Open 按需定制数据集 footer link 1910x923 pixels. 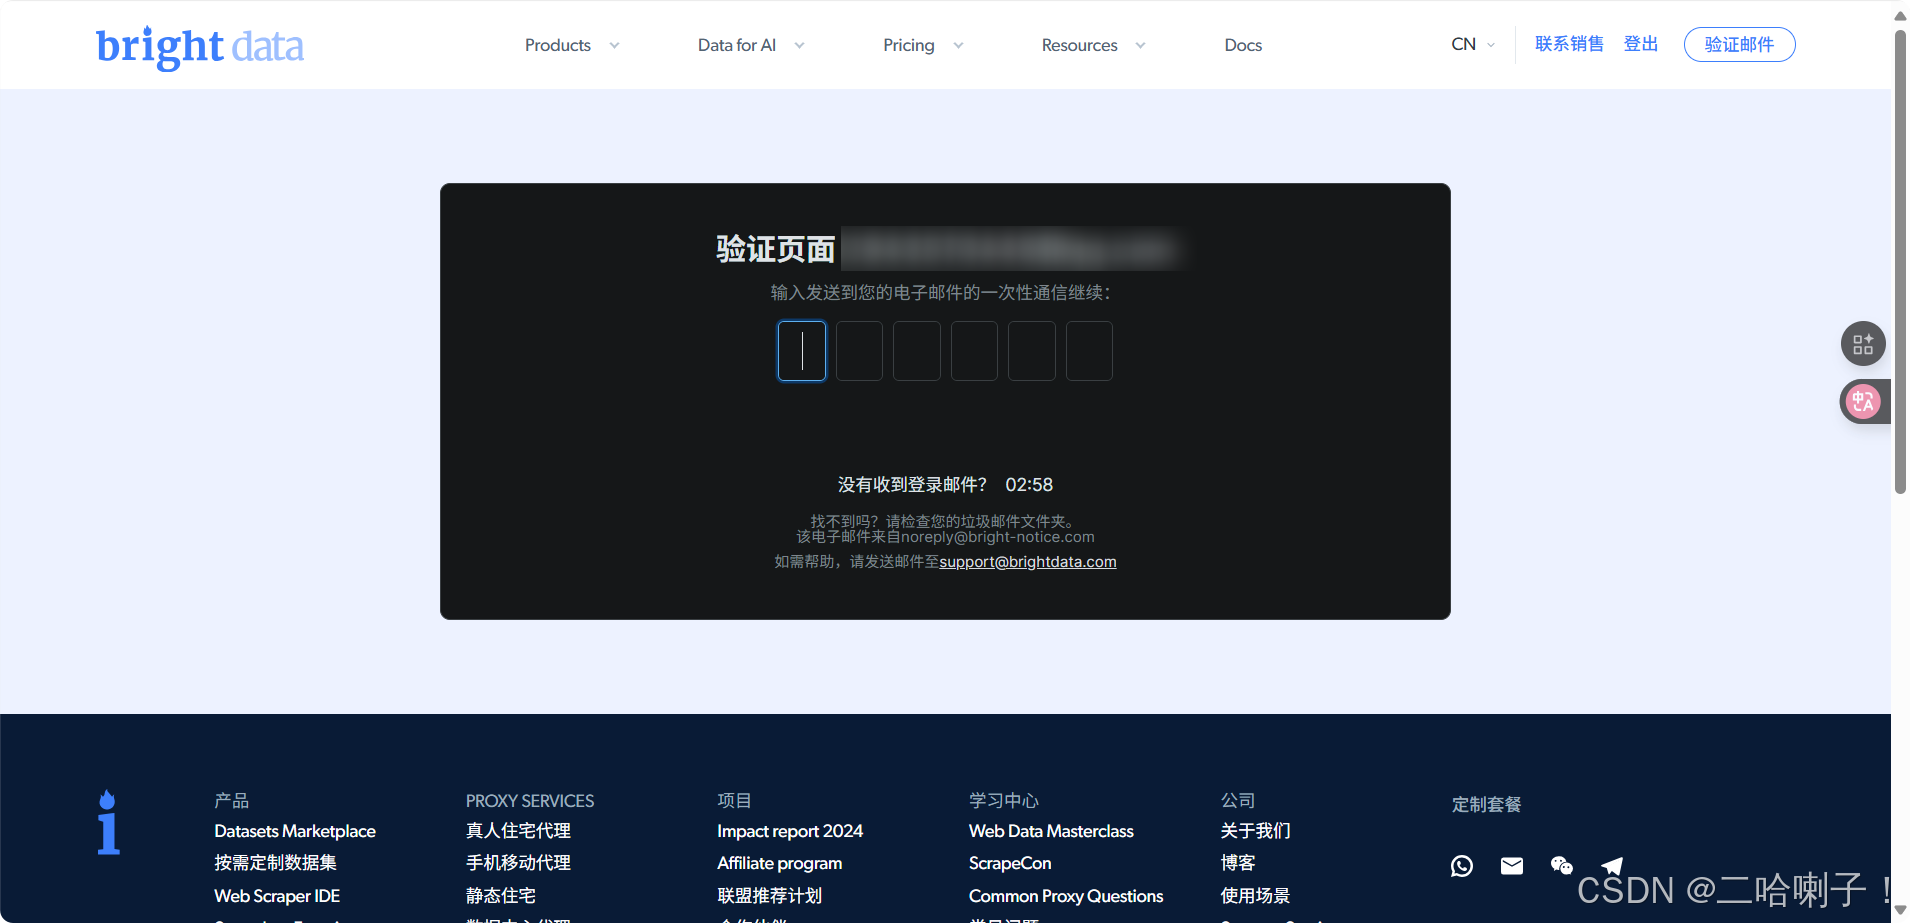click(x=275, y=863)
